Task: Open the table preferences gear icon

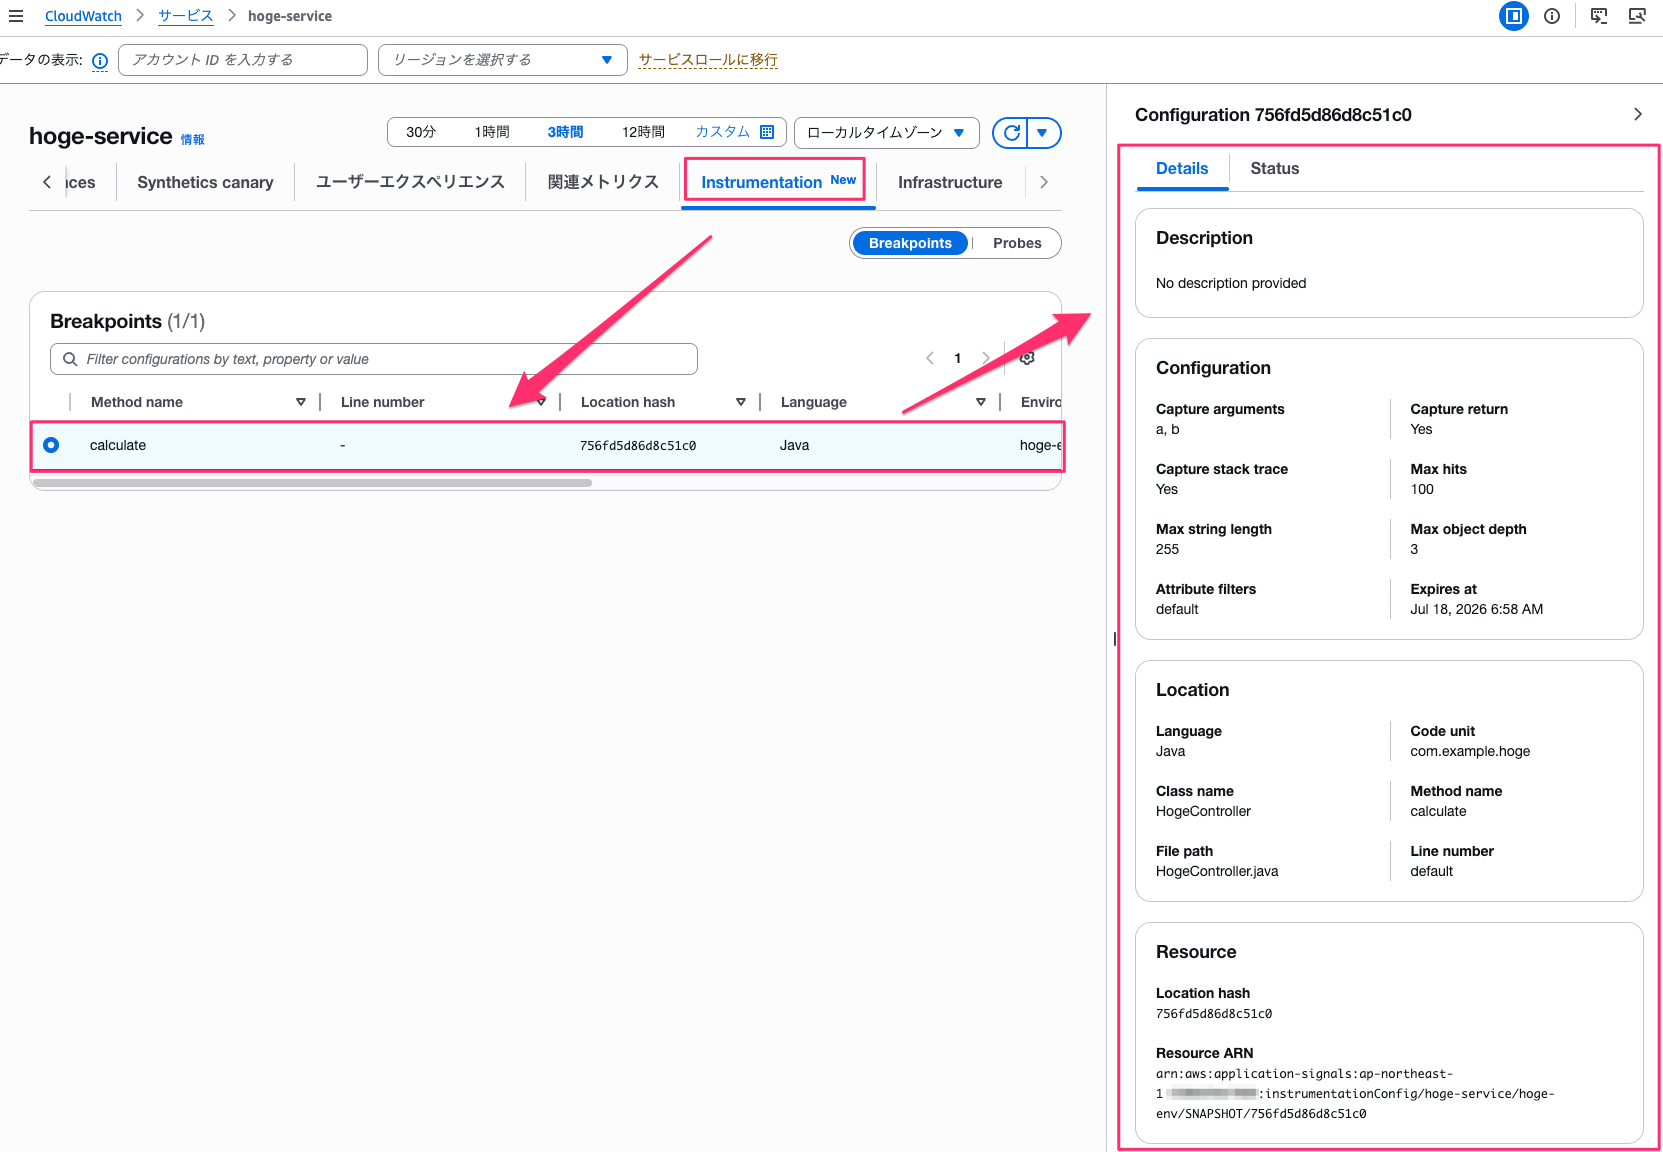Action: pyautogui.click(x=1027, y=358)
